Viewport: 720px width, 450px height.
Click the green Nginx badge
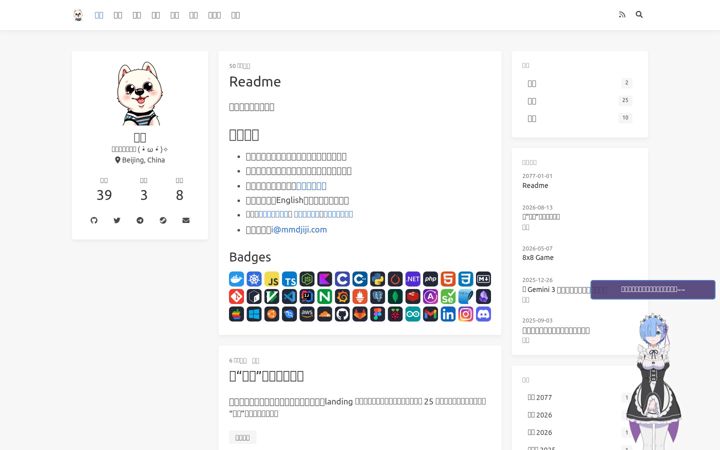coord(325,297)
